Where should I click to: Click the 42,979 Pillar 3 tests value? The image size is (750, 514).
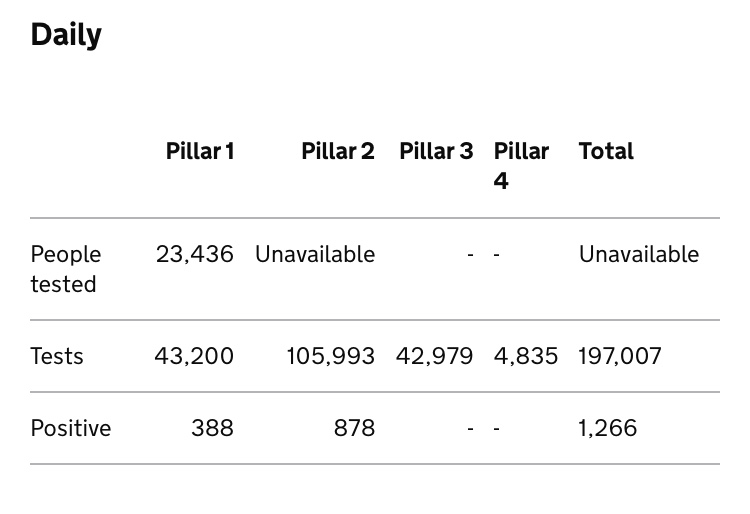point(434,356)
